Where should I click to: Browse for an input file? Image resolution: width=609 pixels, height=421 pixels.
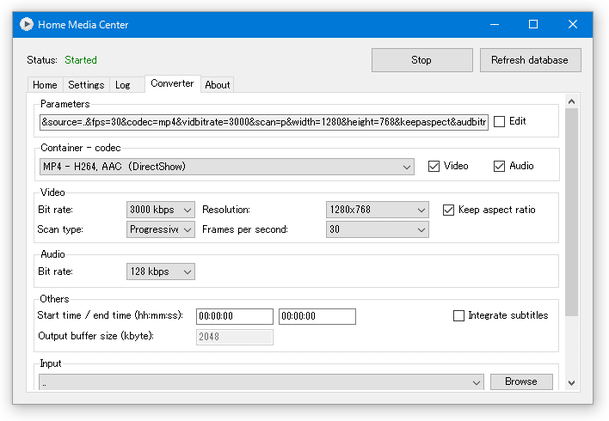pyautogui.click(x=521, y=381)
